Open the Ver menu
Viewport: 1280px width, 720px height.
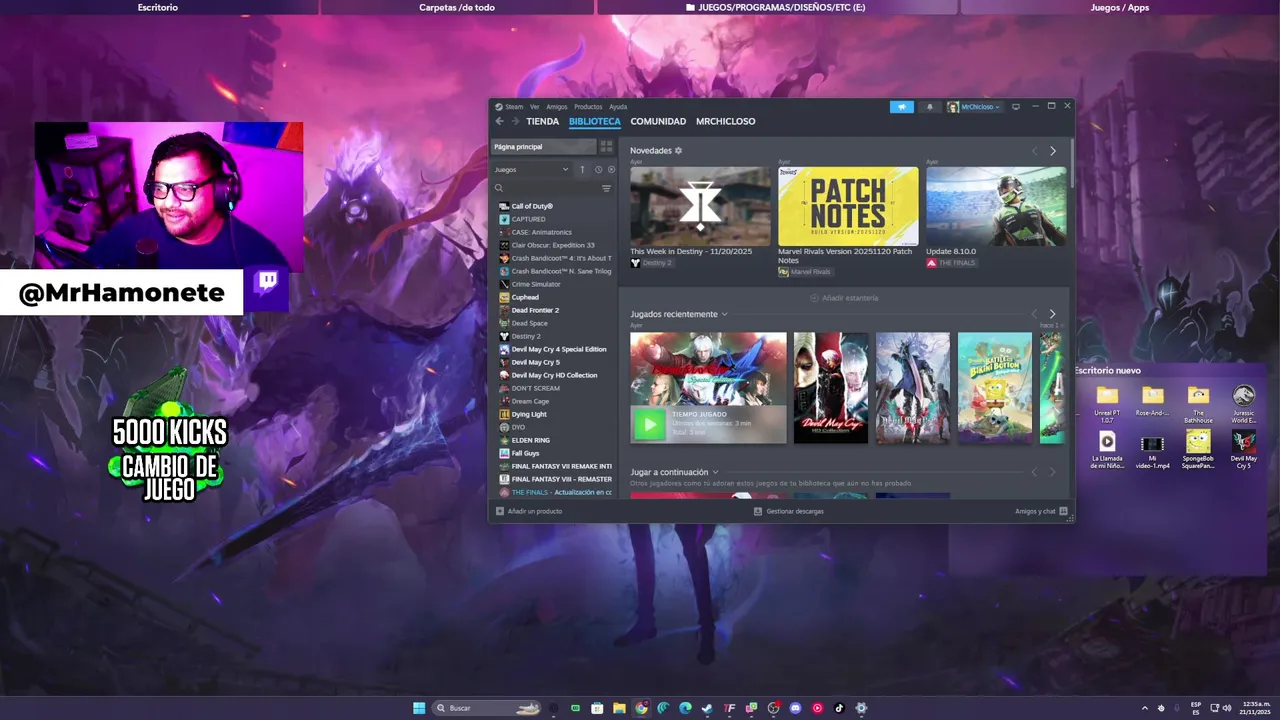535,107
